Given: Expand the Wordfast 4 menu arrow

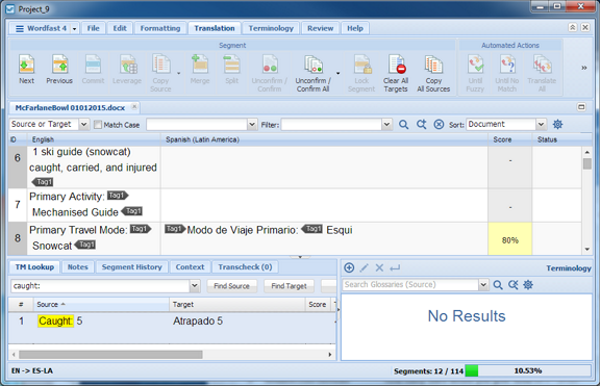Looking at the screenshot, I should [x=75, y=29].
